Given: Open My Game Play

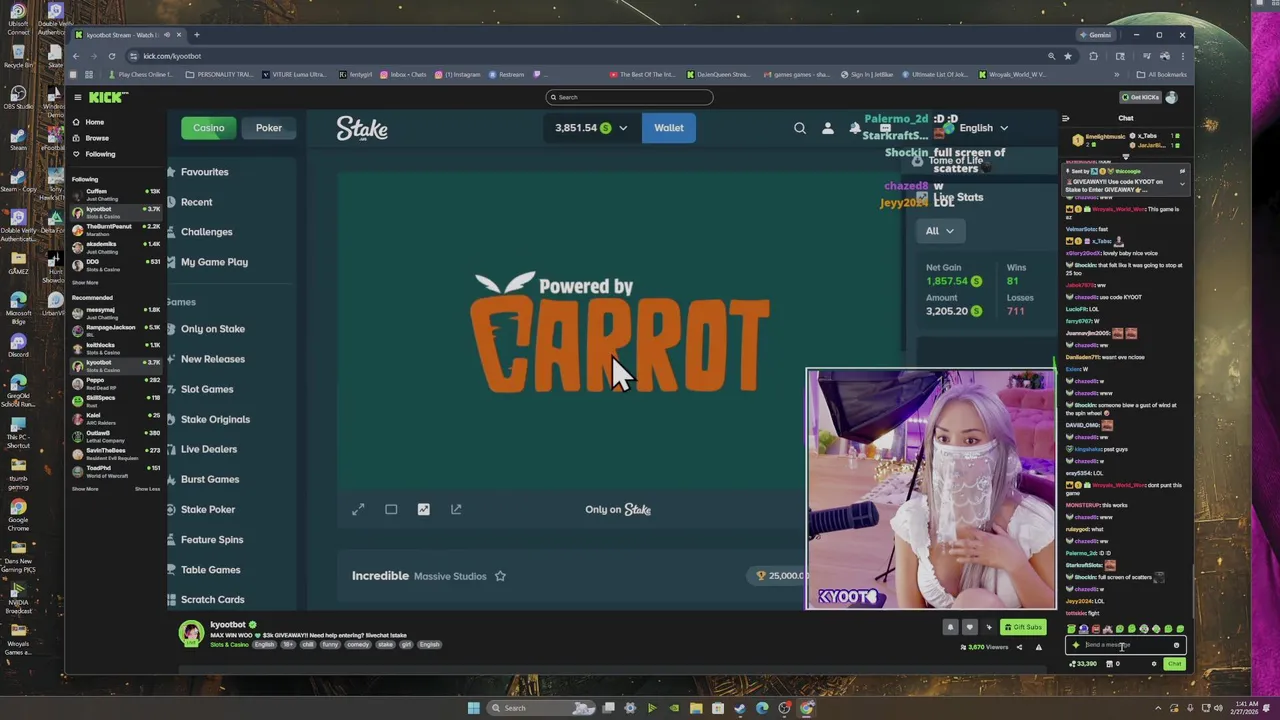Looking at the screenshot, I should point(214,262).
